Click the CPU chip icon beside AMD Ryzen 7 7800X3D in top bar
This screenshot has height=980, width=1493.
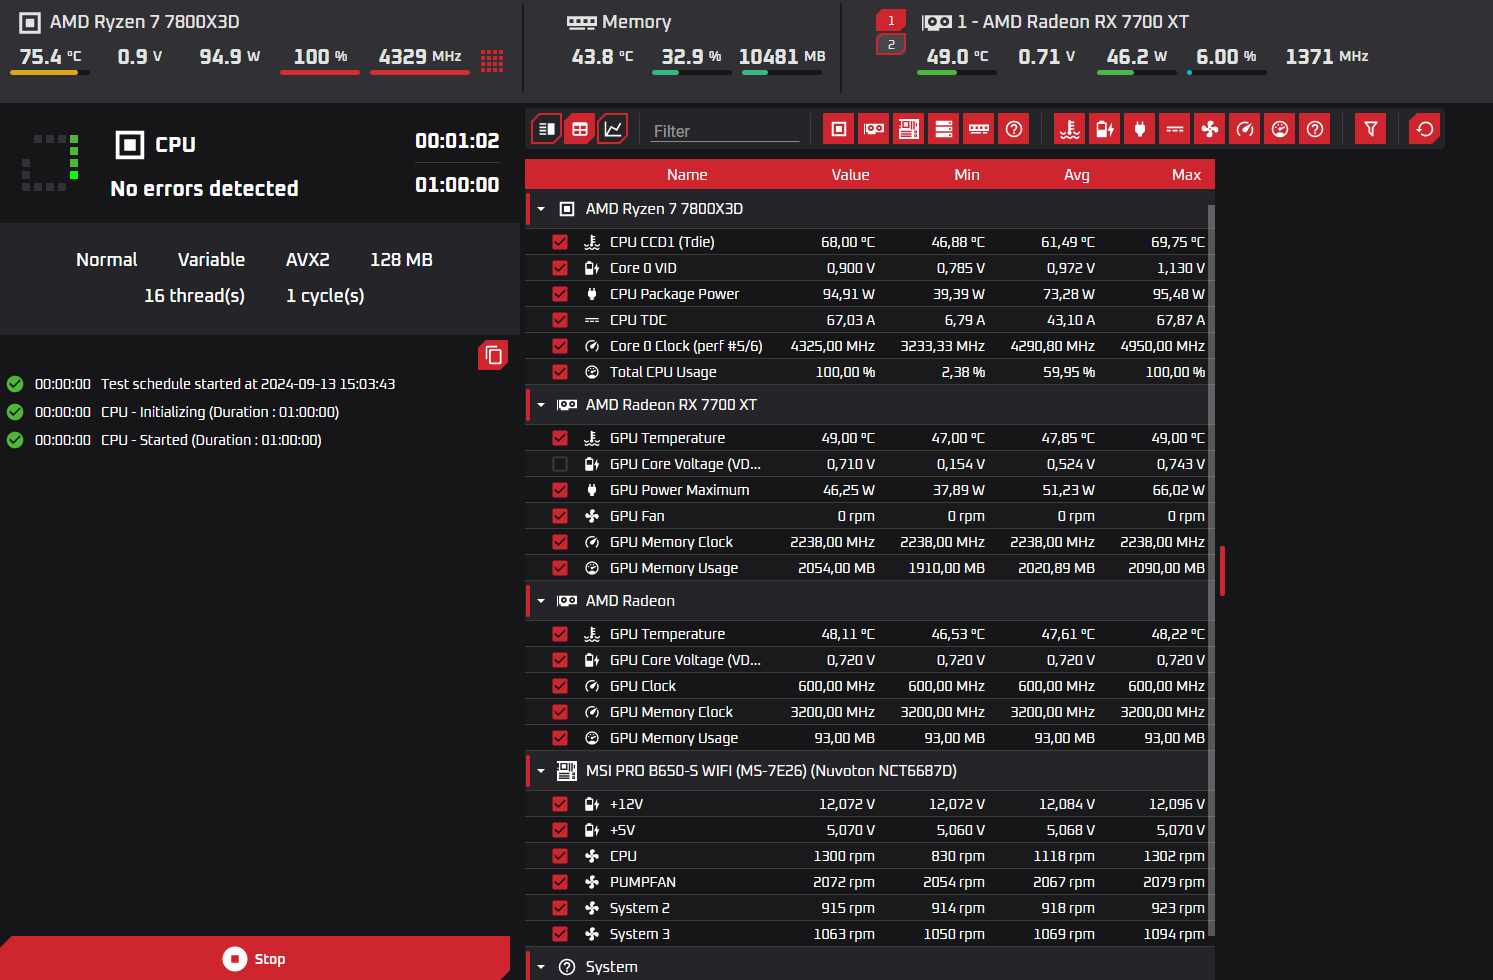click(x=30, y=22)
